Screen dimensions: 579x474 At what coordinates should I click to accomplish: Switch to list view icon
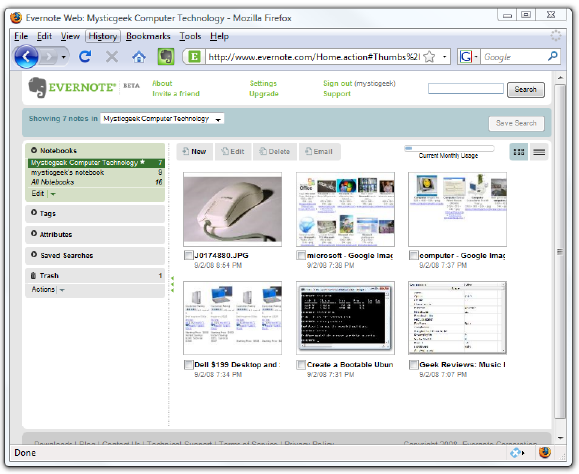coord(539,152)
